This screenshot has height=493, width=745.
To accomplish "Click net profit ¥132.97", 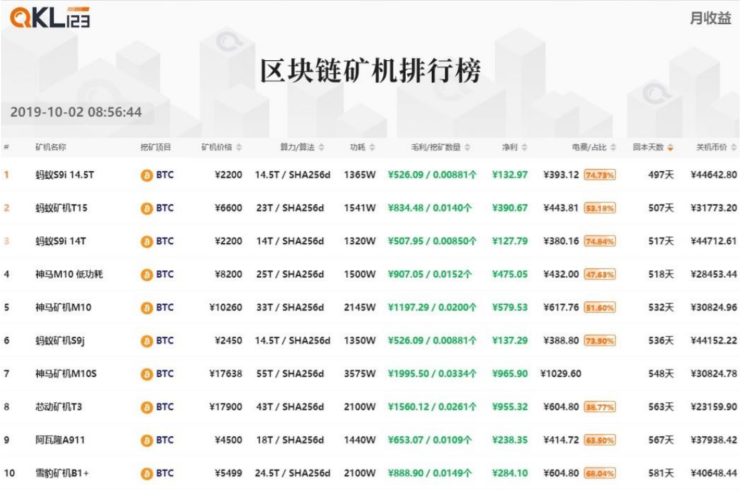I will pos(510,175).
